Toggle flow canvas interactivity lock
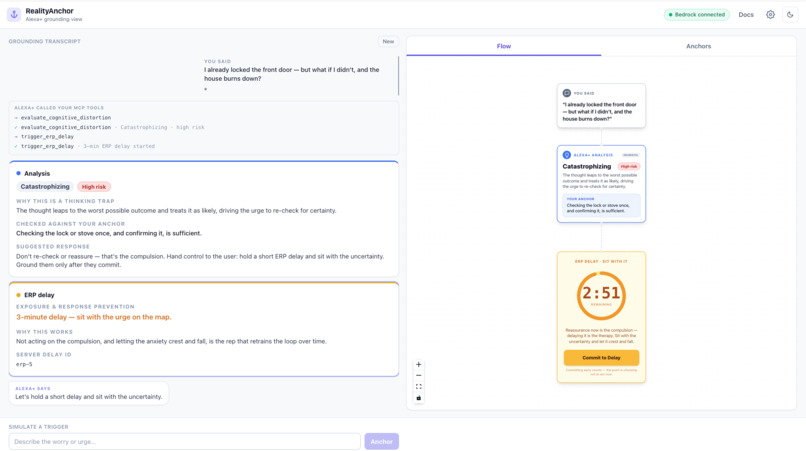The image size is (806, 451). click(418, 398)
